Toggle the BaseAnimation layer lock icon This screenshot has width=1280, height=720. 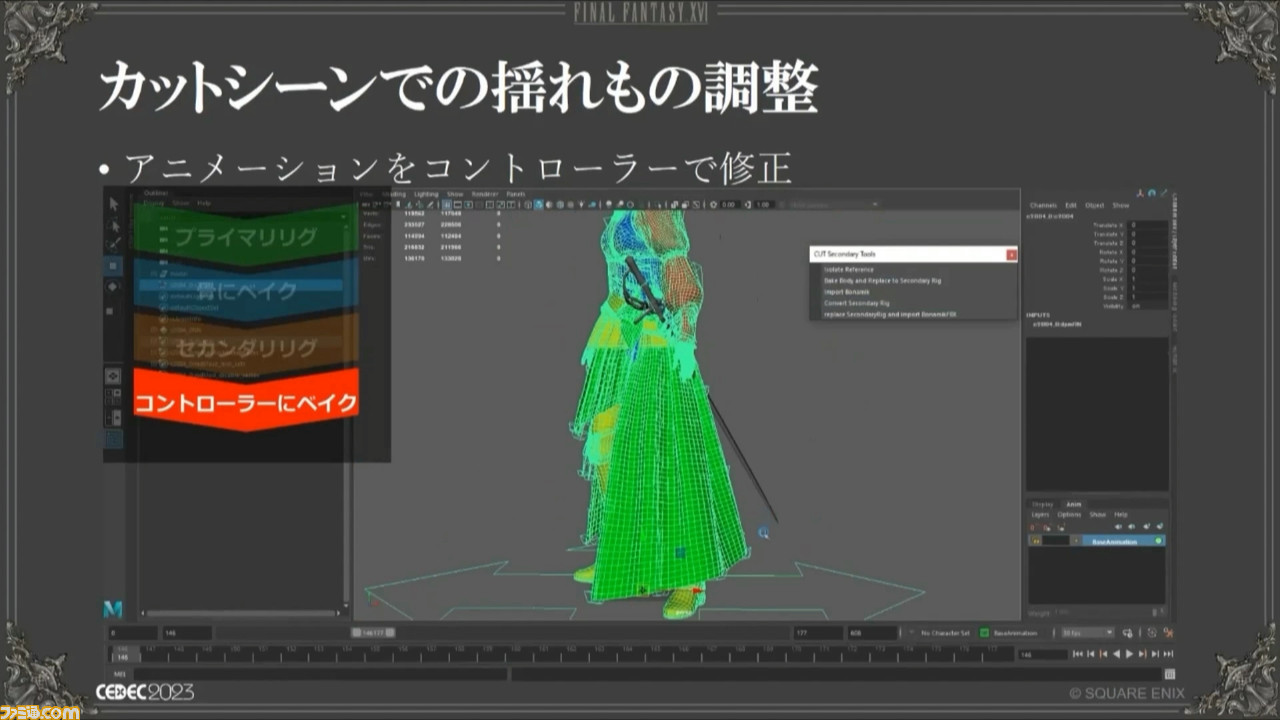pyautogui.click(x=1037, y=541)
